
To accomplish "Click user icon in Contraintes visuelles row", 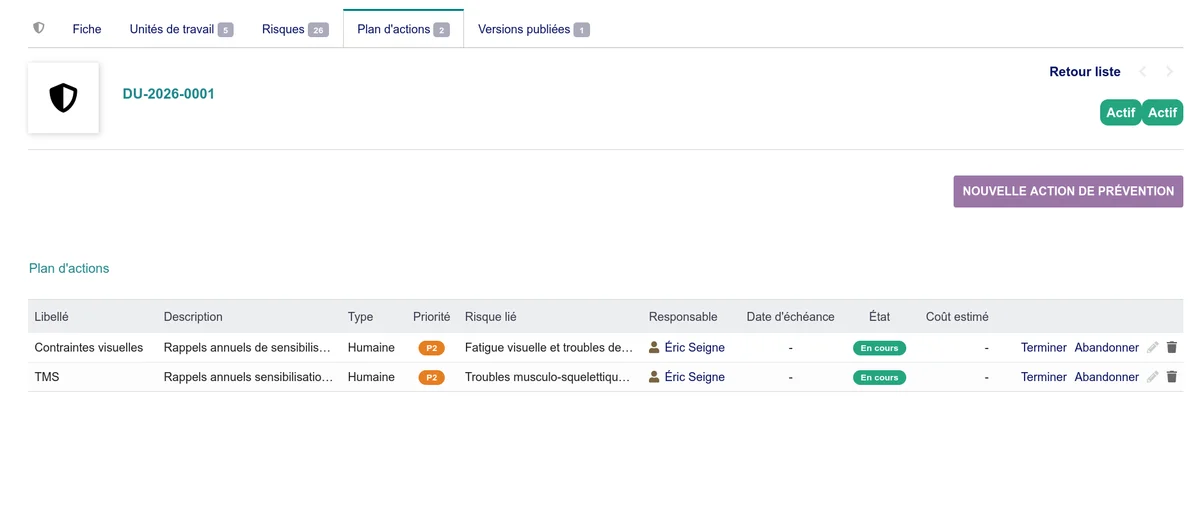I will pyautogui.click(x=655, y=348).
